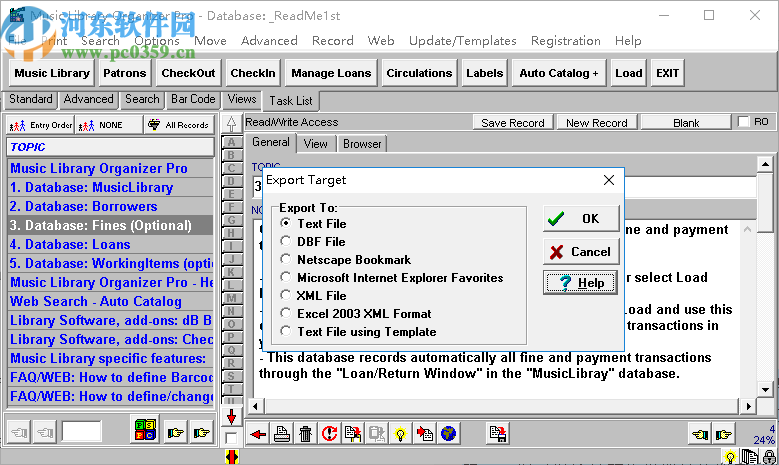Click letter M in alphabet index

point(231,298)
